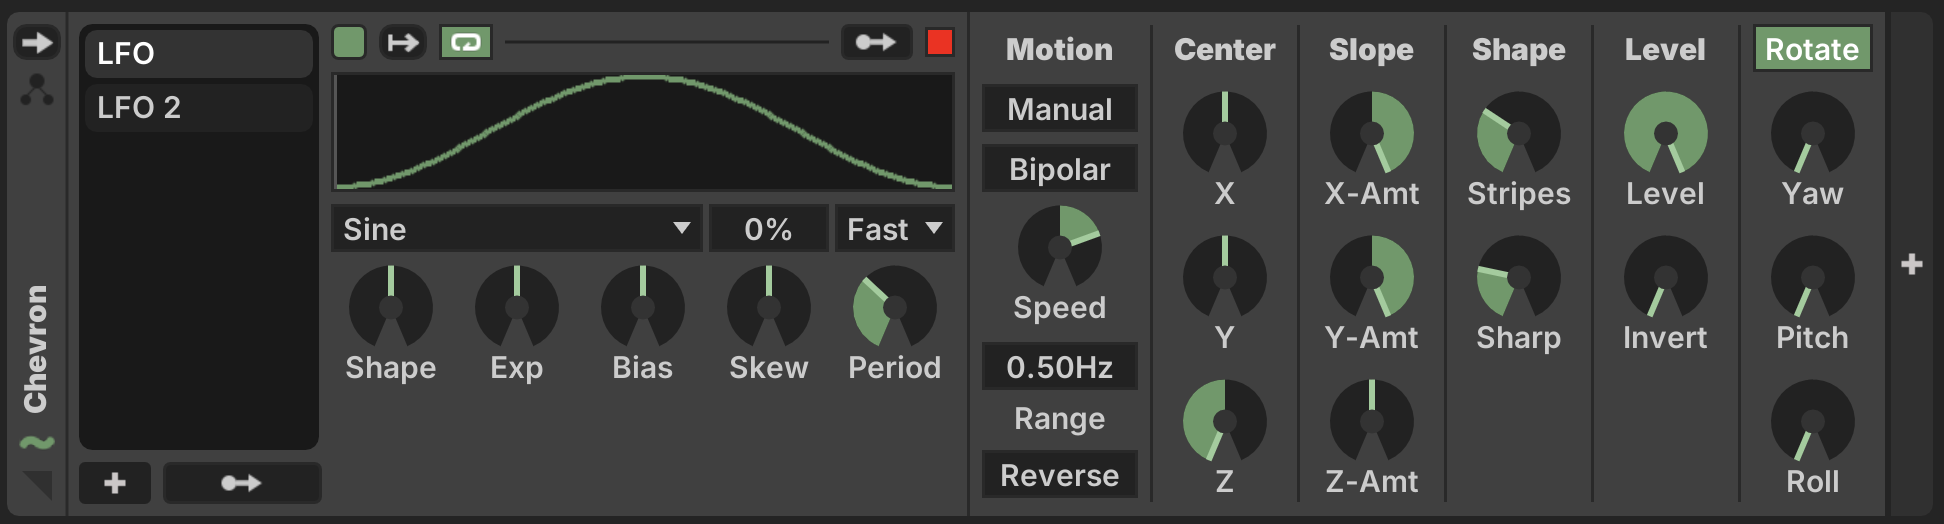Toggle the green LFO enable square

point(349,42)
